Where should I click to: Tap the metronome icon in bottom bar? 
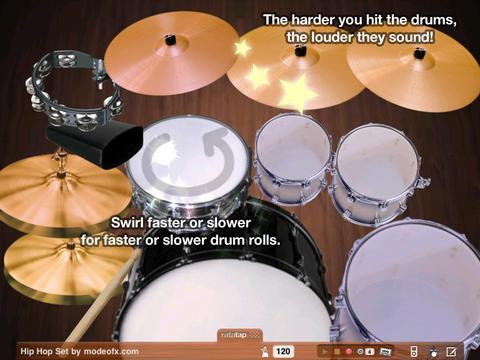(265, 351)
